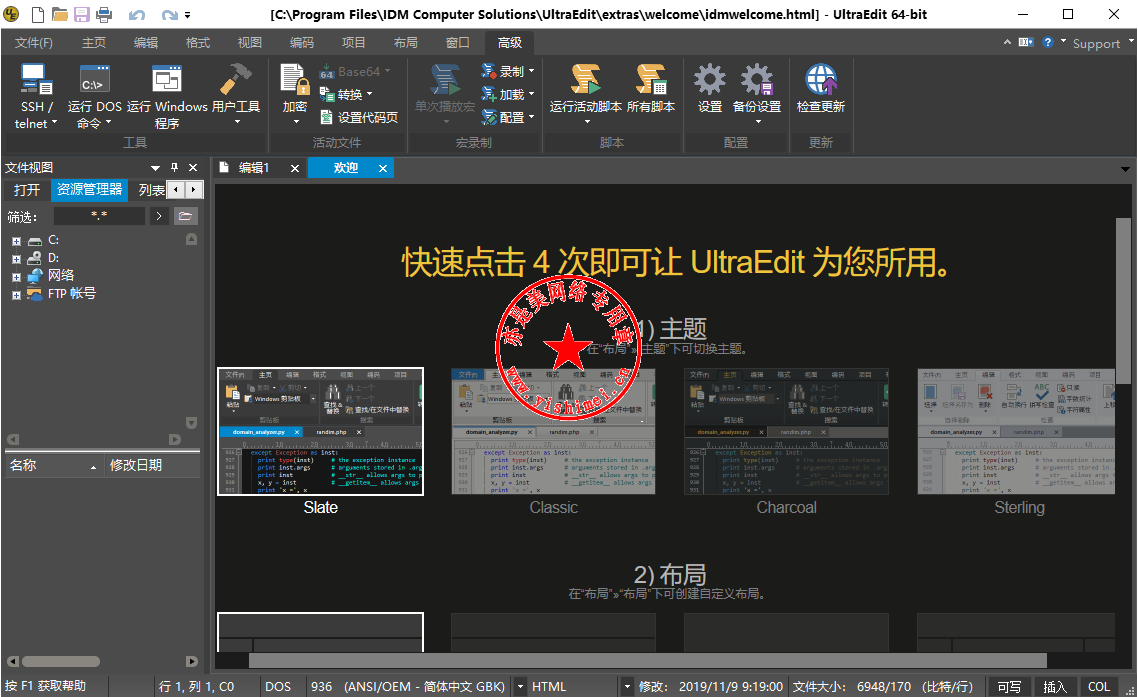Close the 编辑1 tab
This screenshot has width=1138, height=697.
[x=295, y=168]
